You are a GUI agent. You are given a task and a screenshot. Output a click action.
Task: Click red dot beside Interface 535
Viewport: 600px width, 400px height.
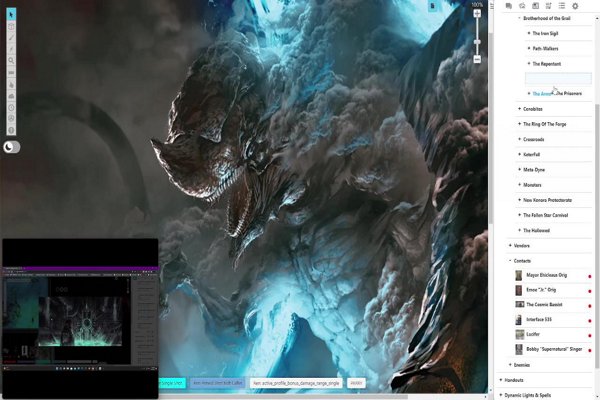coord(590,321)
